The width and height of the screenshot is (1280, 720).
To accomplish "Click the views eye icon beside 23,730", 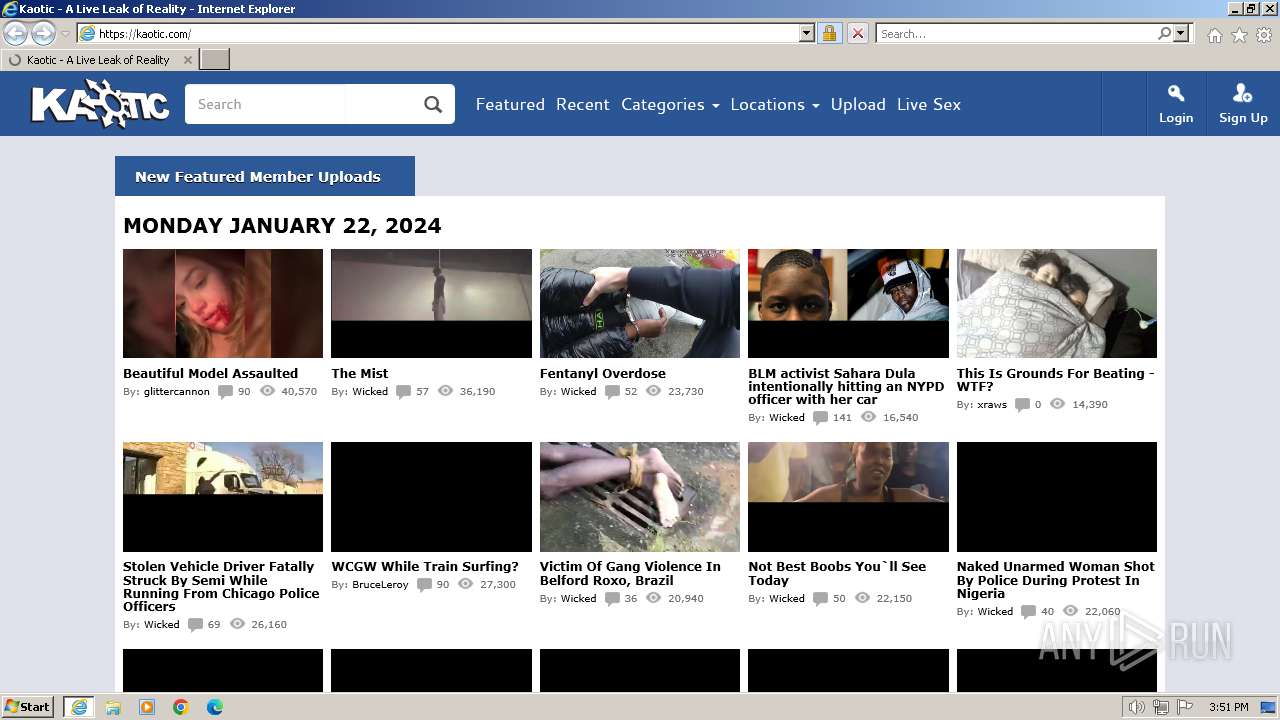I will point(654,391).
